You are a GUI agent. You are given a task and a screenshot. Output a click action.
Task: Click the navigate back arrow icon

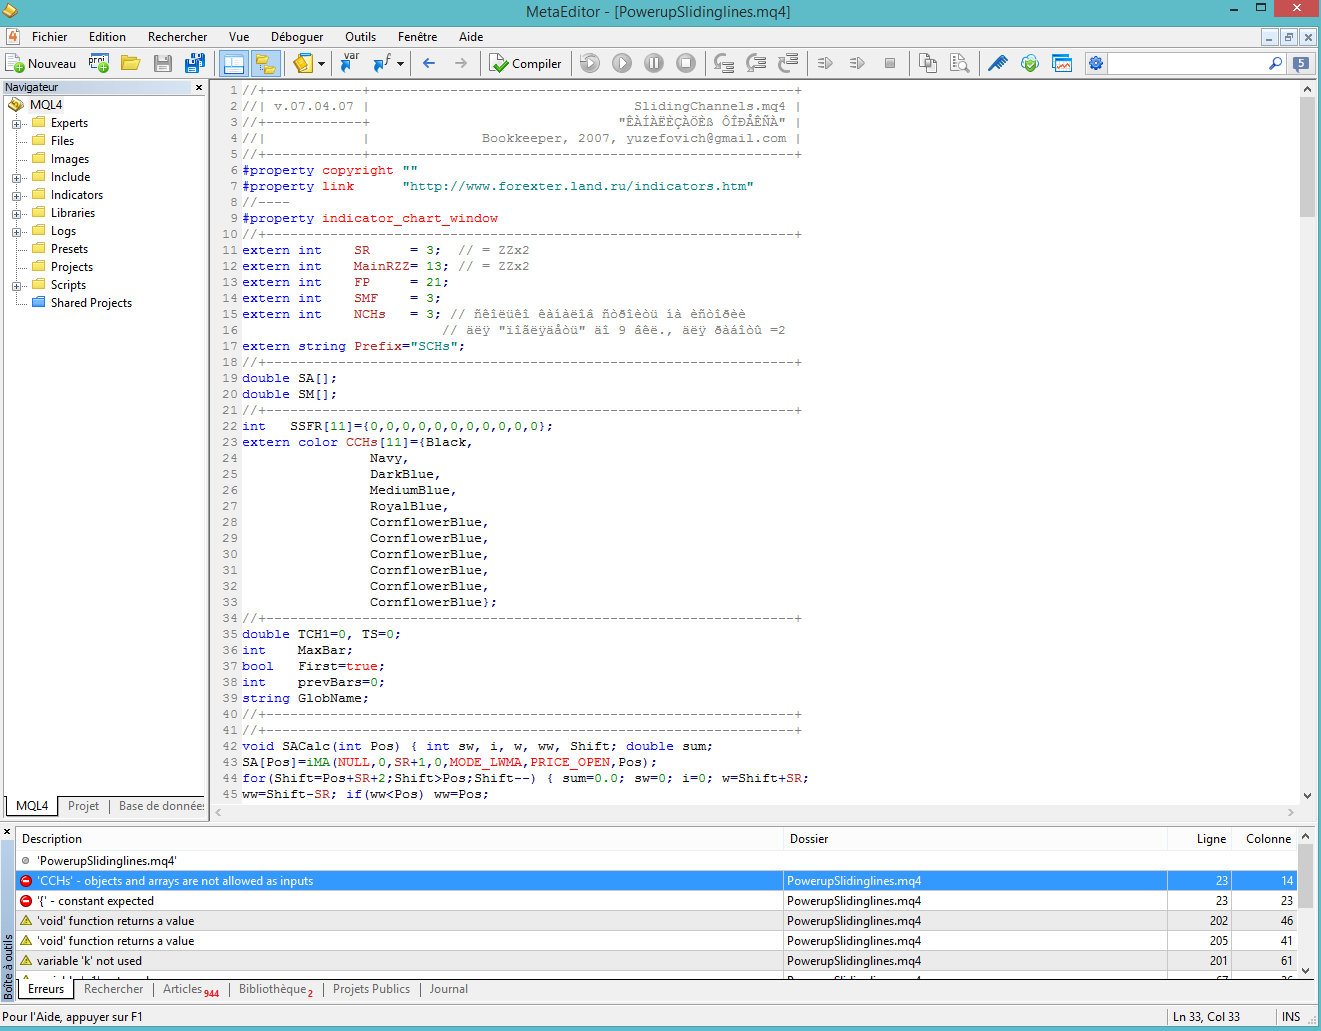[x=429, y=64]
